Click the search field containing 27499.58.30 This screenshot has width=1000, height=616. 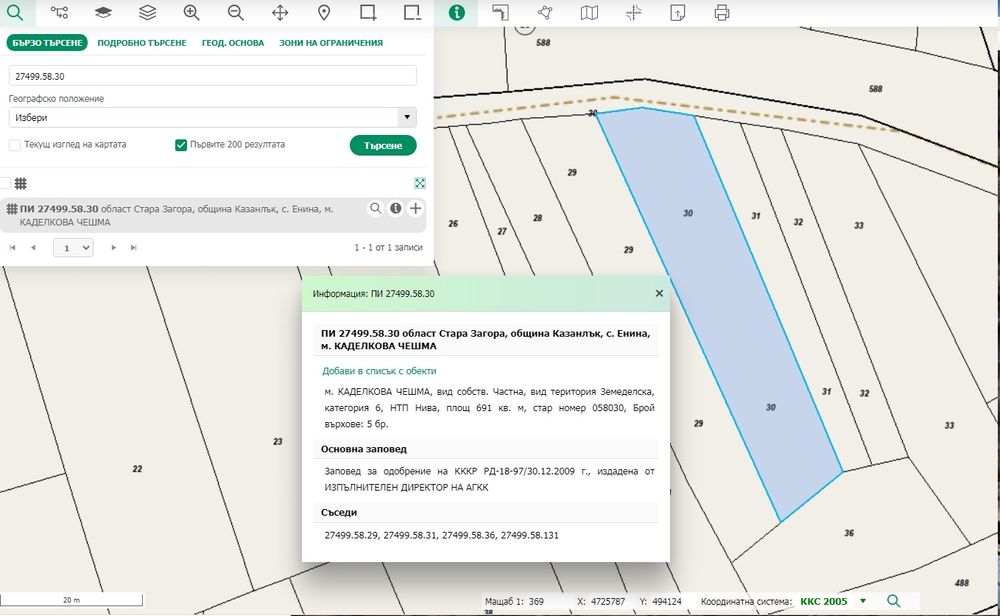pos(212,76)
